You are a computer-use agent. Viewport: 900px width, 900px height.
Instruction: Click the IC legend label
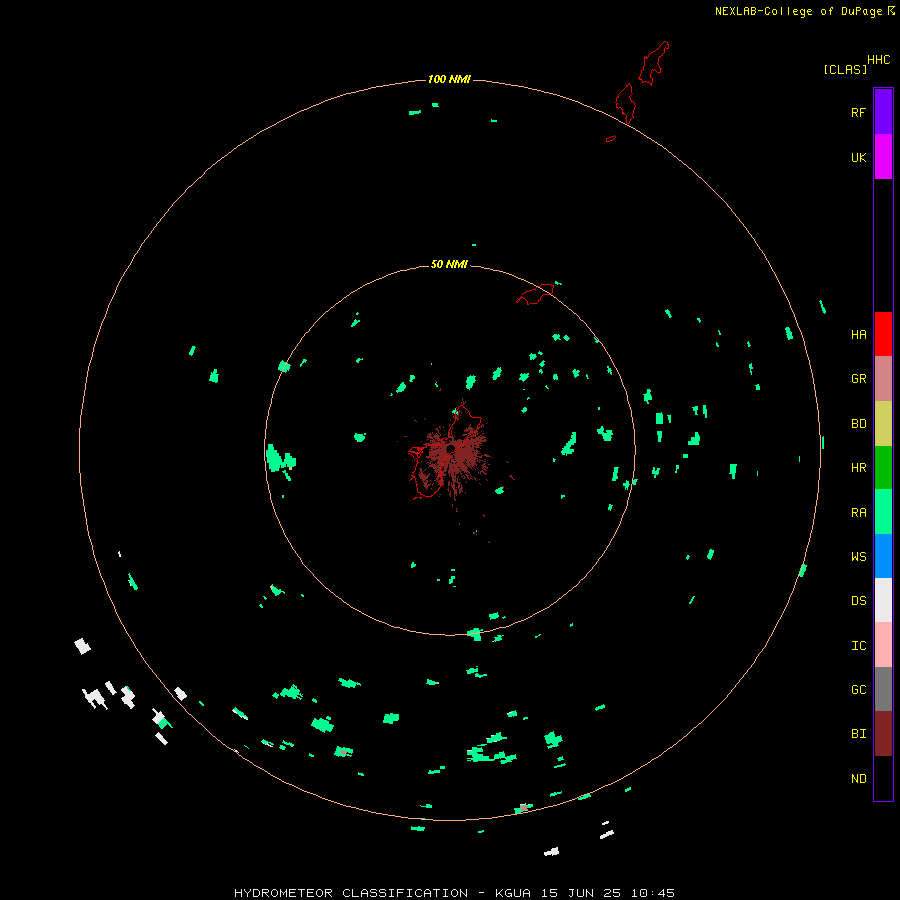tap(858, 646)
